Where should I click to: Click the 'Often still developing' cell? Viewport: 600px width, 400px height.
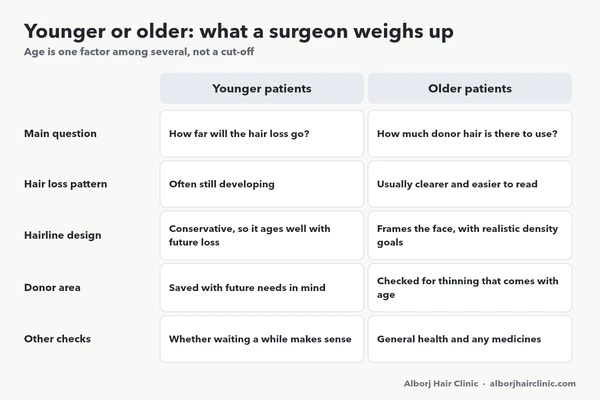262,184
